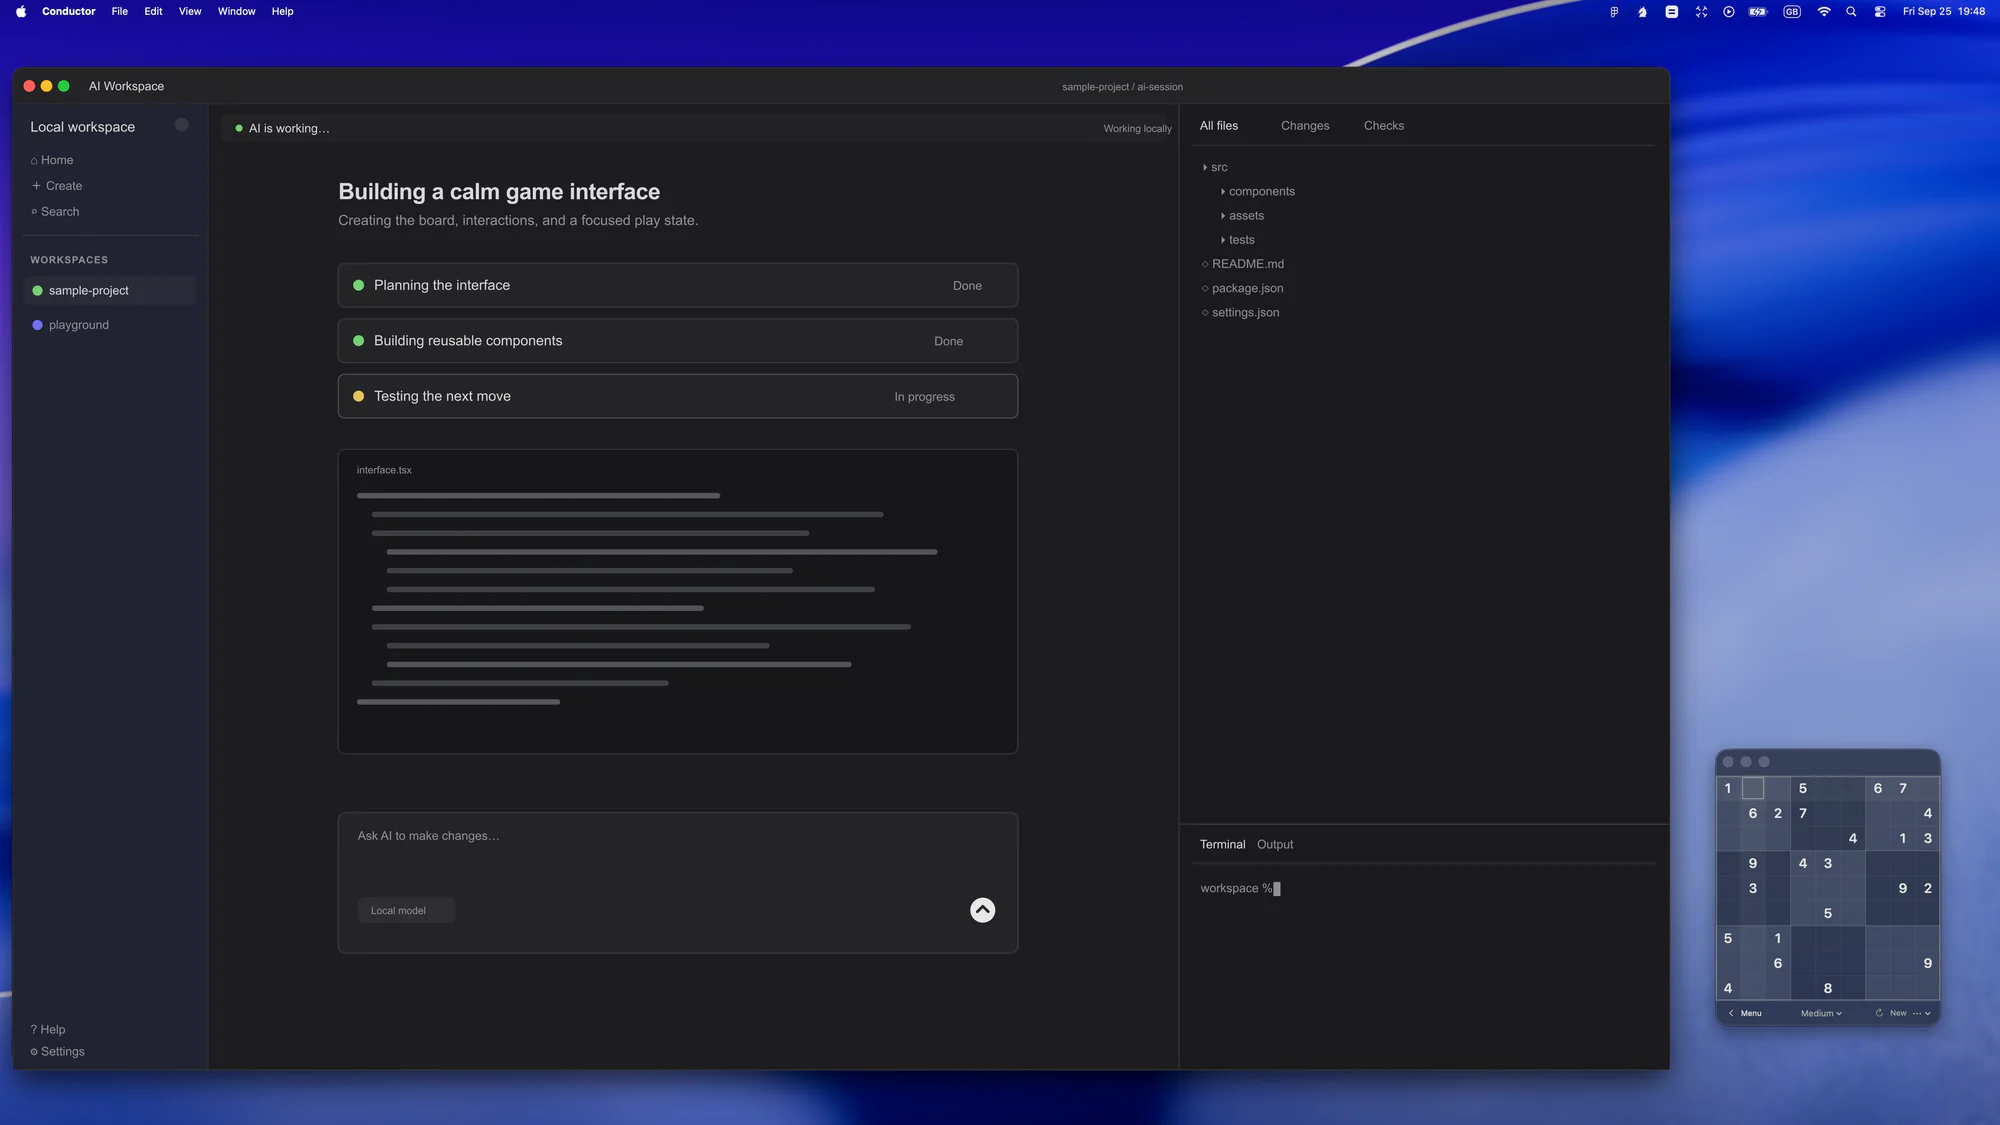Open the File menu
This screenshot has height=1125, width=2000.
pos(120,12)
